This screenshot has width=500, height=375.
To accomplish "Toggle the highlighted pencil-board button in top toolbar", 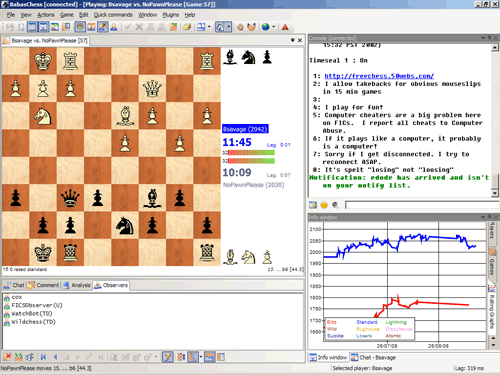I will [103, 27].
